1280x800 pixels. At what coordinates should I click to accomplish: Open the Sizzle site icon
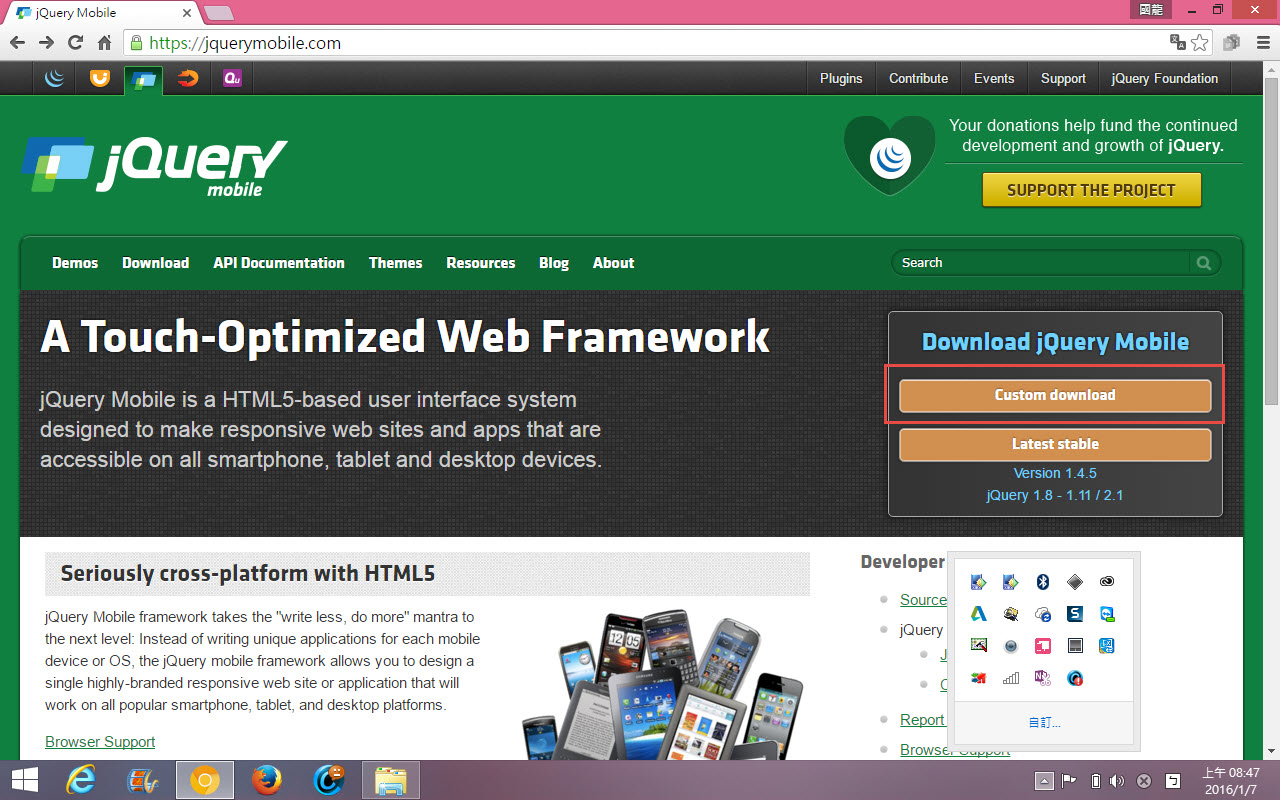188,78
